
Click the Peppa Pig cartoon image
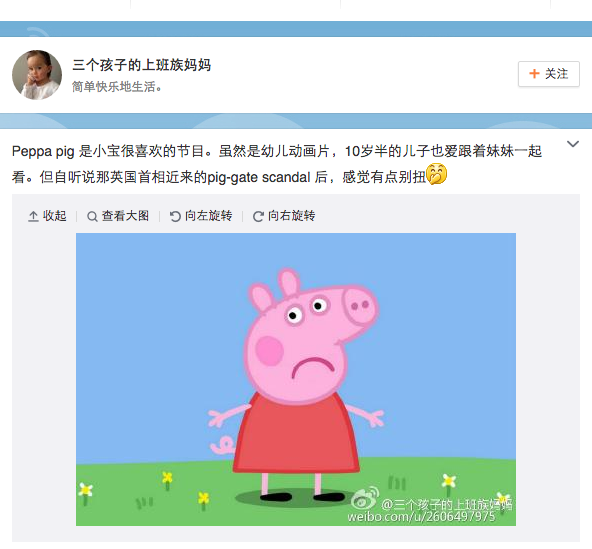[296, 379]
